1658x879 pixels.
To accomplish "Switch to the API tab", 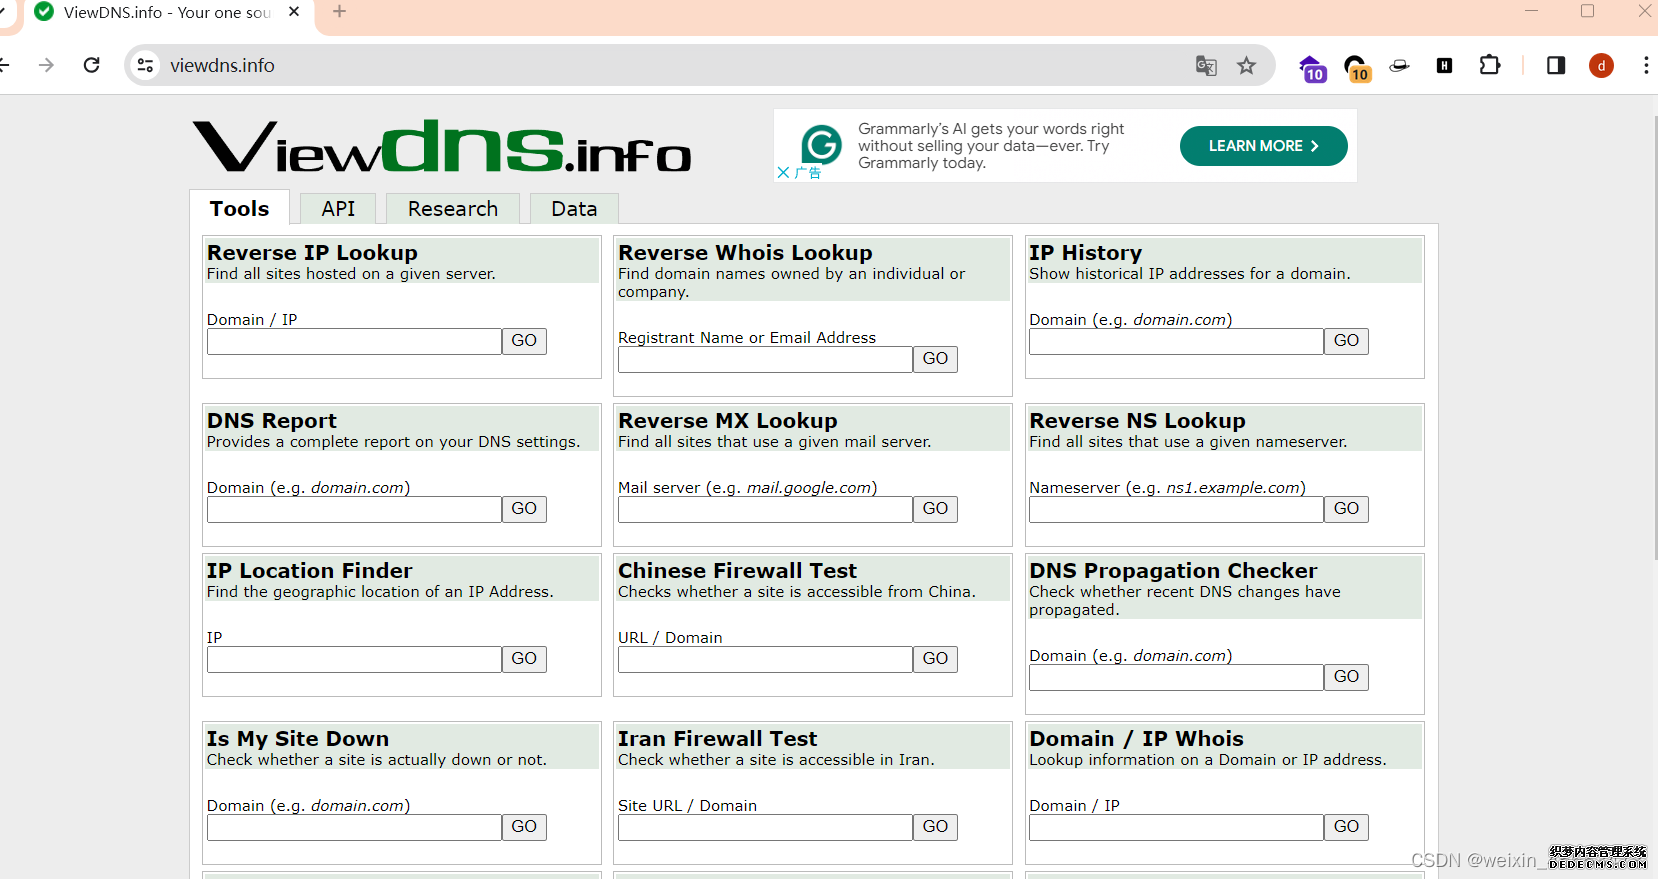I will 338,209.
